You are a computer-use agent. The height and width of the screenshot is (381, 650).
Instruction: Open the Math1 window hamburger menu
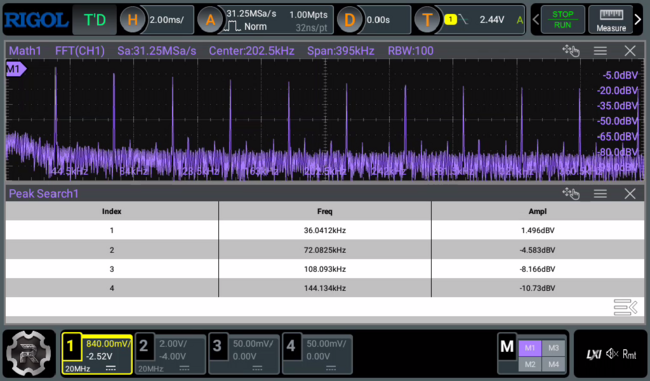600,51
